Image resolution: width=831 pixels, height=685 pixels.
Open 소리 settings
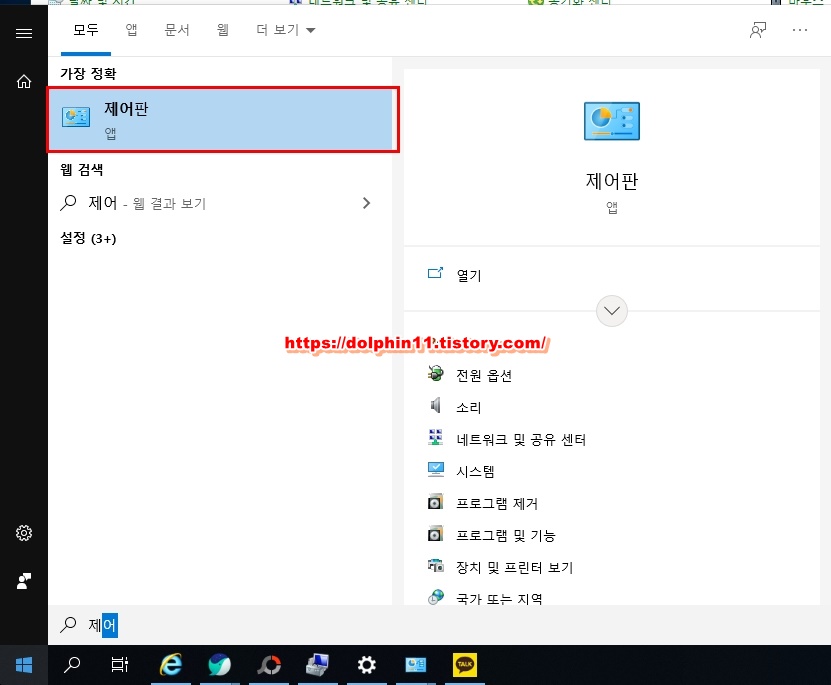(x=468, y=407)
